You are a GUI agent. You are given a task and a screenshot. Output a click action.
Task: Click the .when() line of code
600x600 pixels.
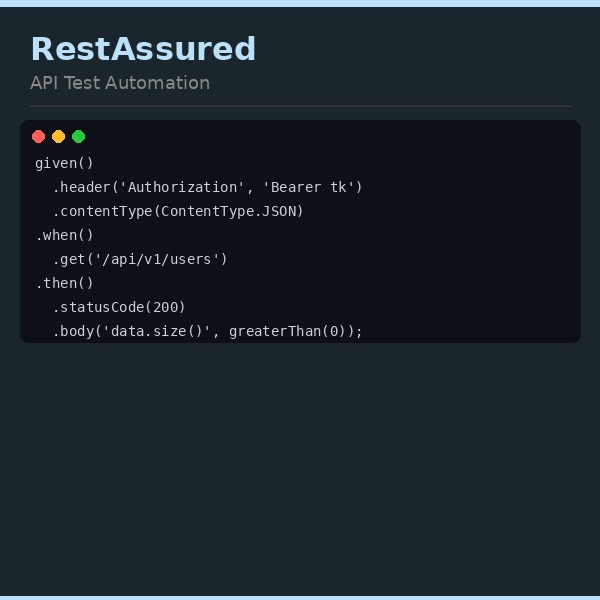[64, 235]
